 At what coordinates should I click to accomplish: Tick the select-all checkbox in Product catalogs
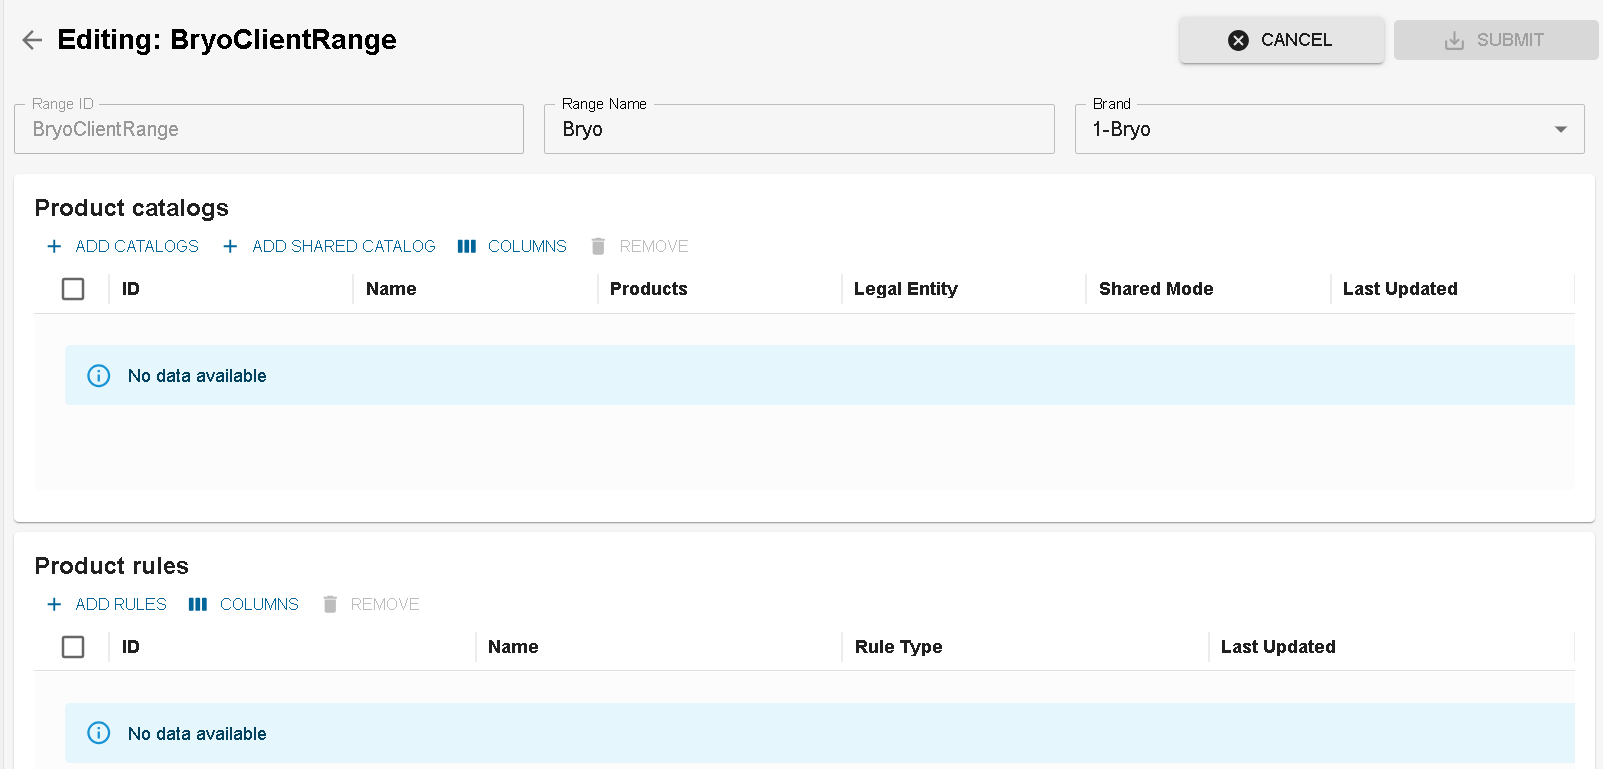[73, 289]
